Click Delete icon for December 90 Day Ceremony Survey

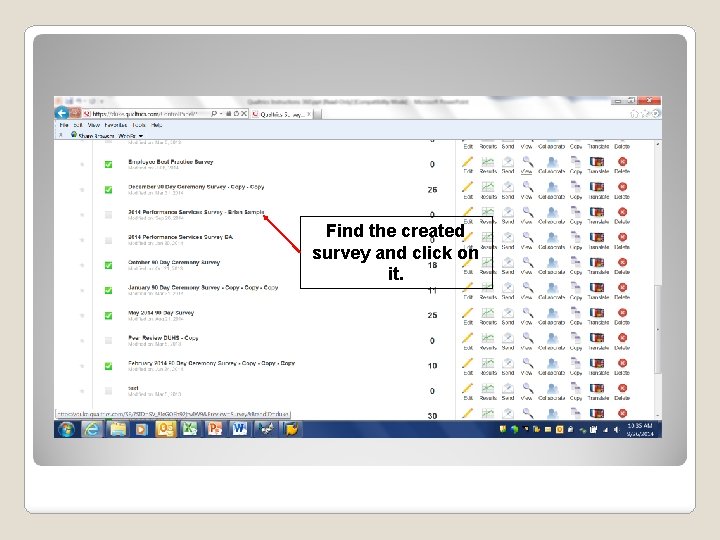(x=622, y=187)
